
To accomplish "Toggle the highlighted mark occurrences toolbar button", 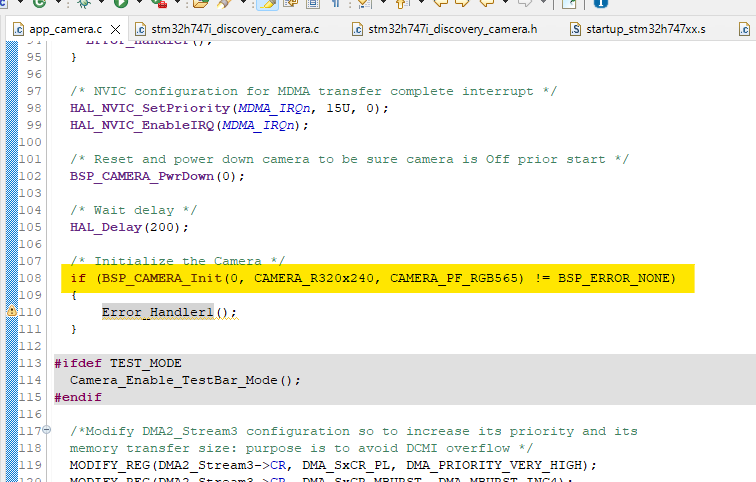I will click(x=267, y=3).
